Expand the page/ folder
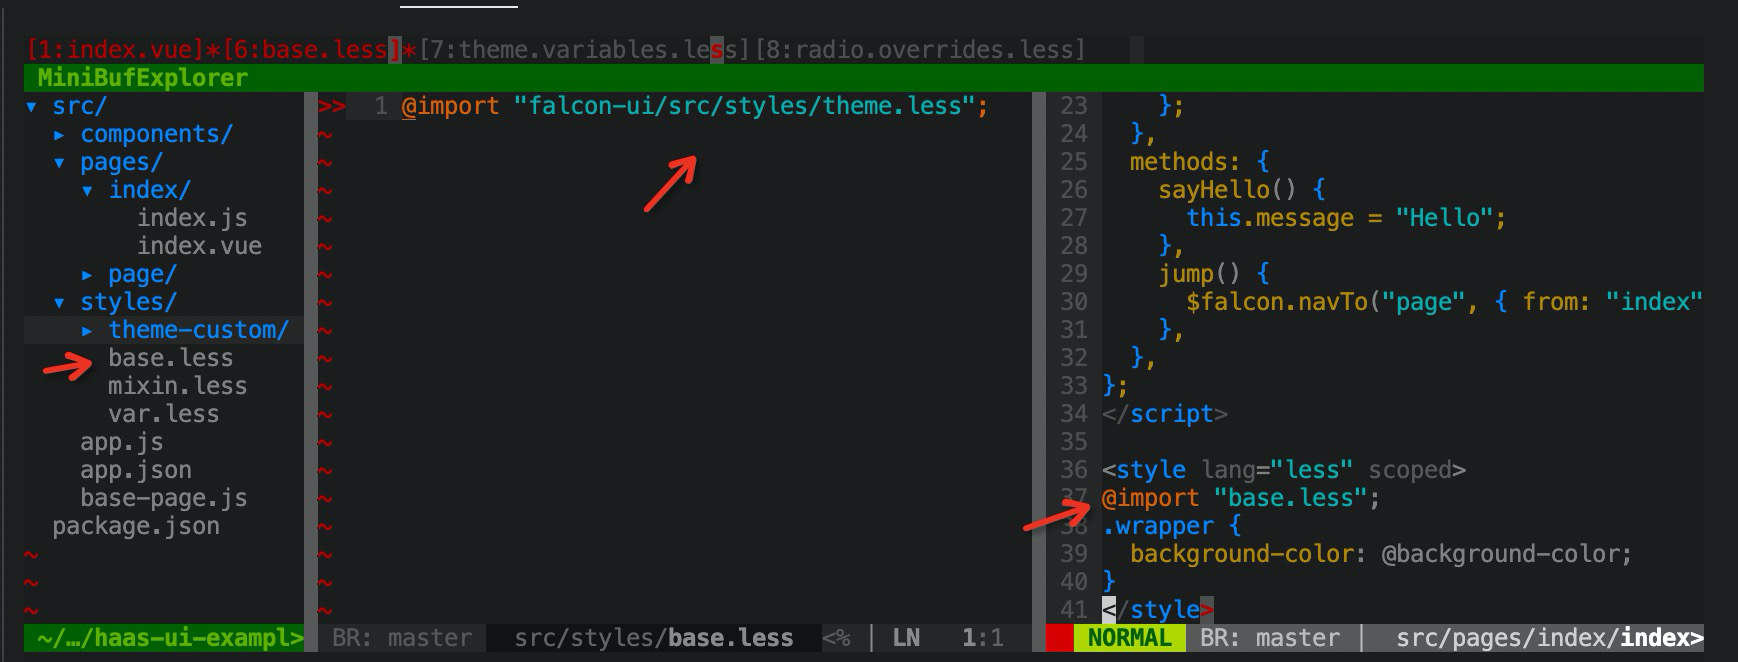The width and height of the screenshot is (1738, 662). pos(88,274)
